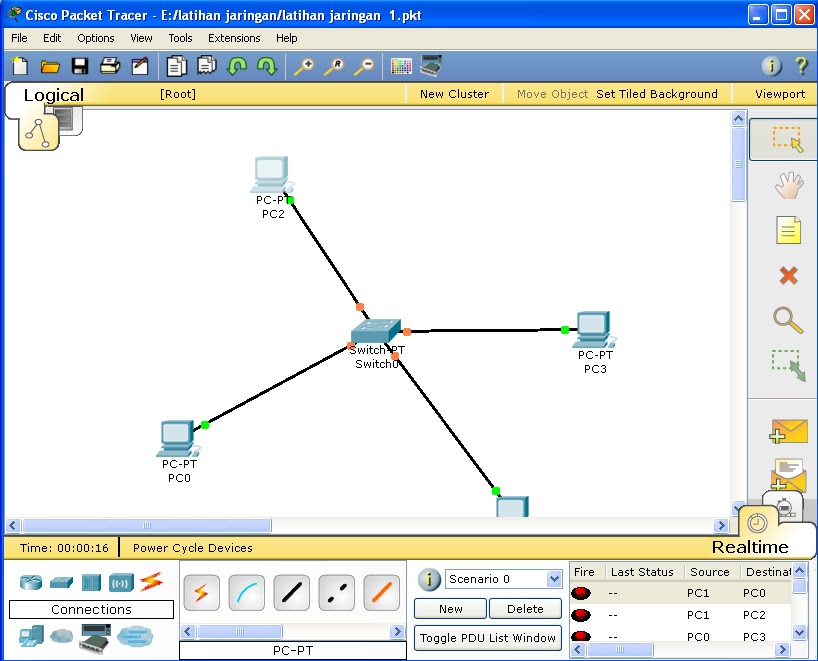Select the Place Note tool
Viewport: 818px width, 661px height.
[788, 230]
